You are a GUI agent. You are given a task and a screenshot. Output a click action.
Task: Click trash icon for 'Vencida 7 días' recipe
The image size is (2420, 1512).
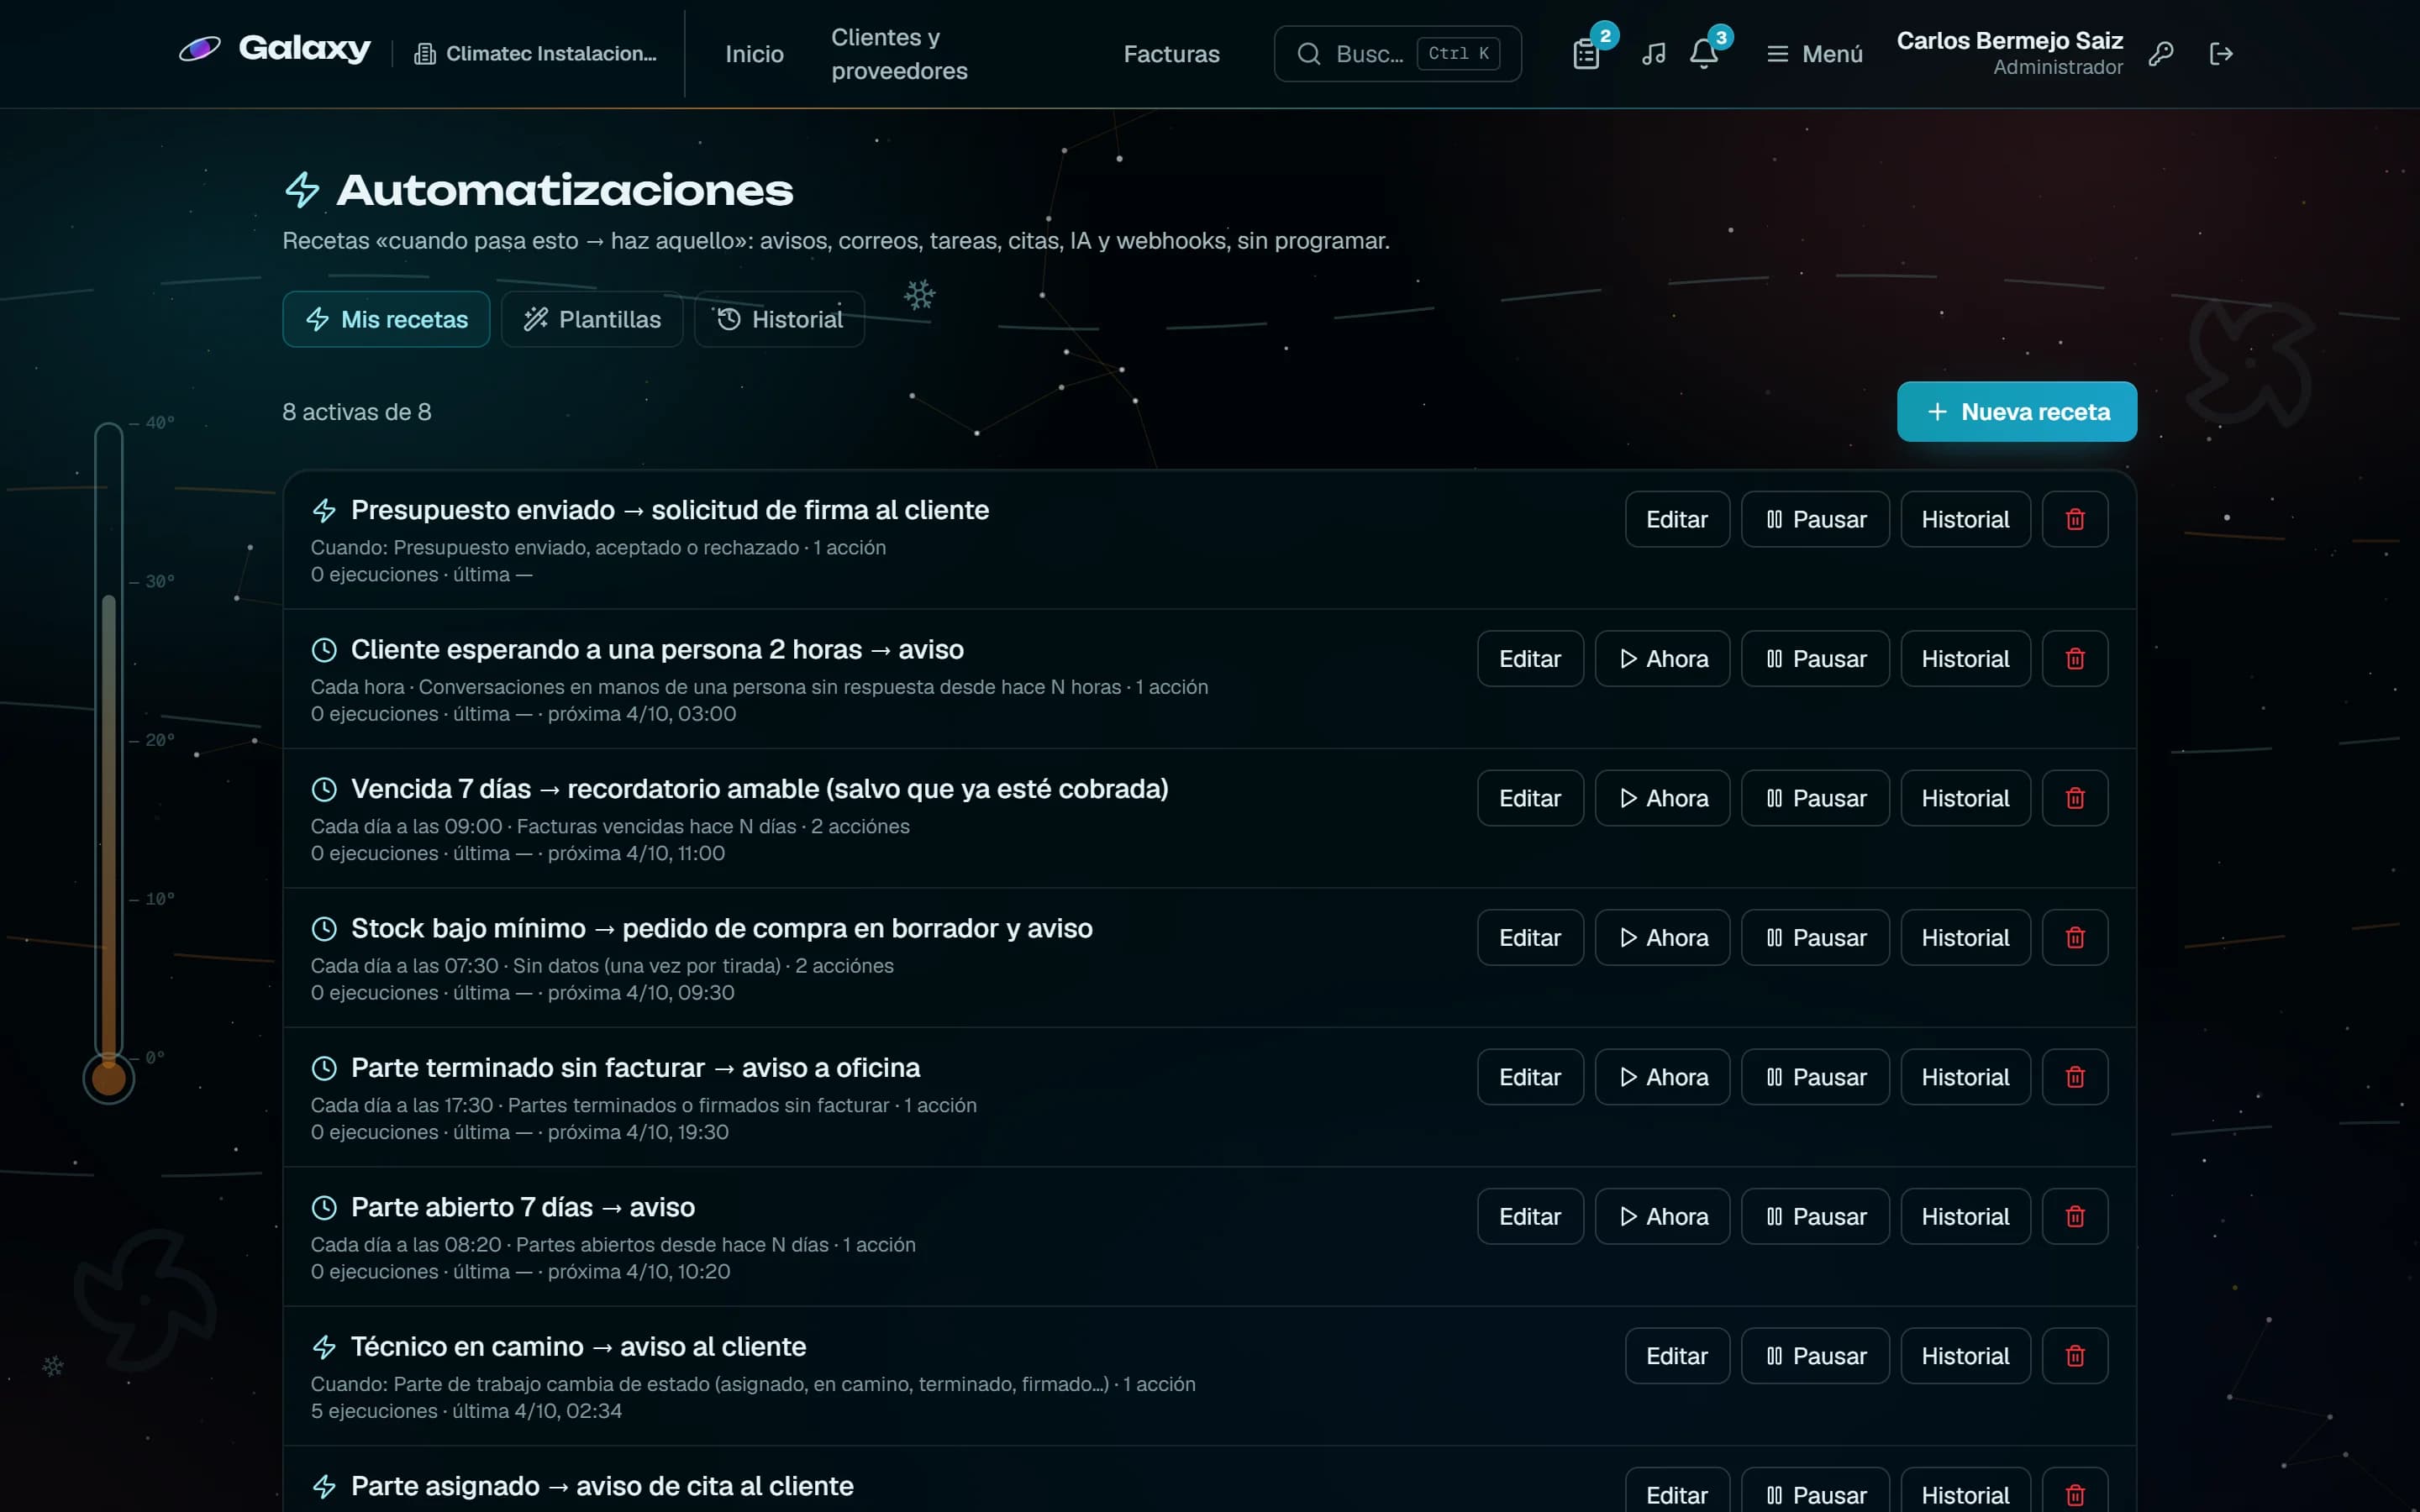tap(2075, 798)
